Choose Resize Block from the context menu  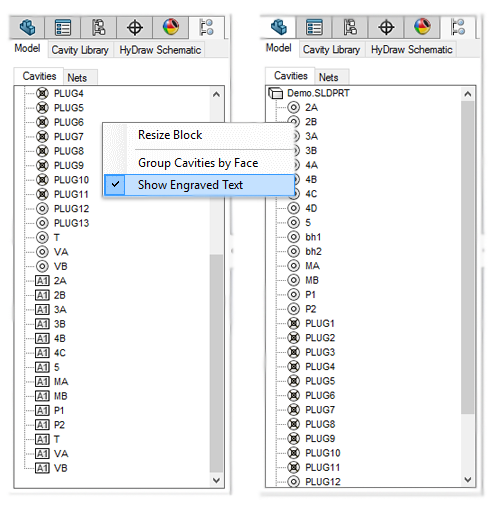pos(170,135)
